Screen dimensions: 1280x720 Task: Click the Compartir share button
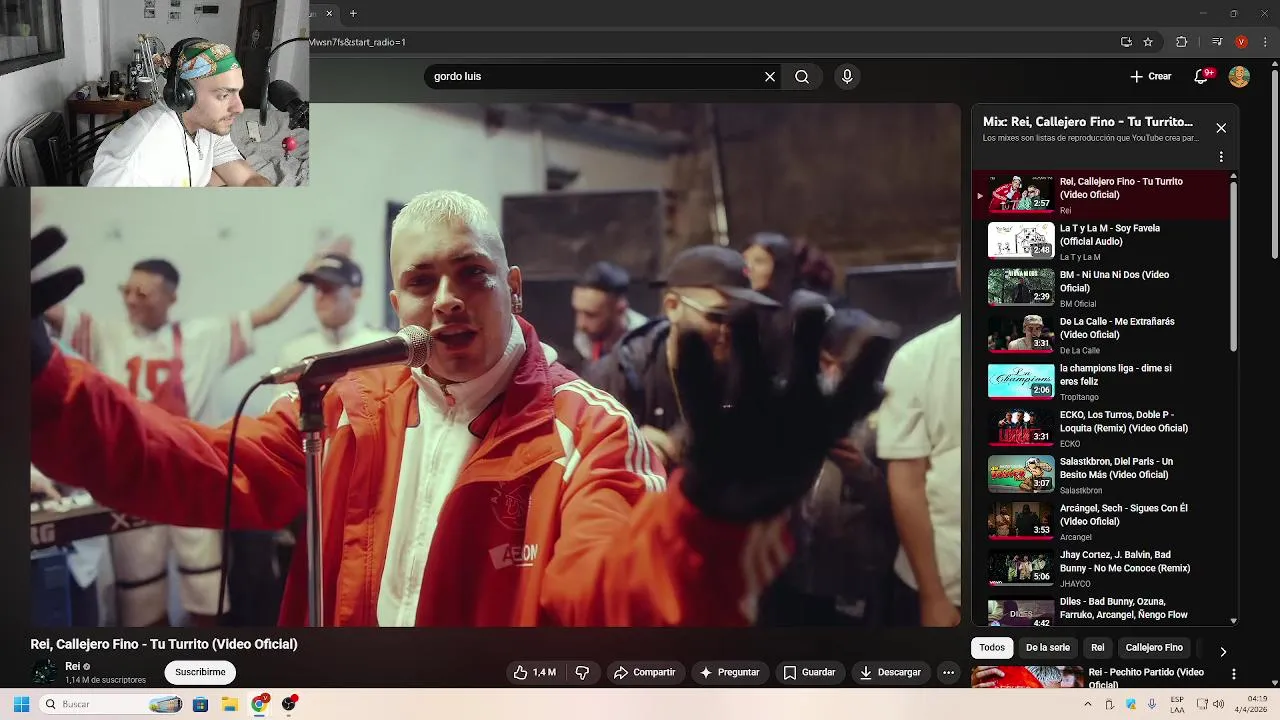pyautogui.click(x=645, y=673)
